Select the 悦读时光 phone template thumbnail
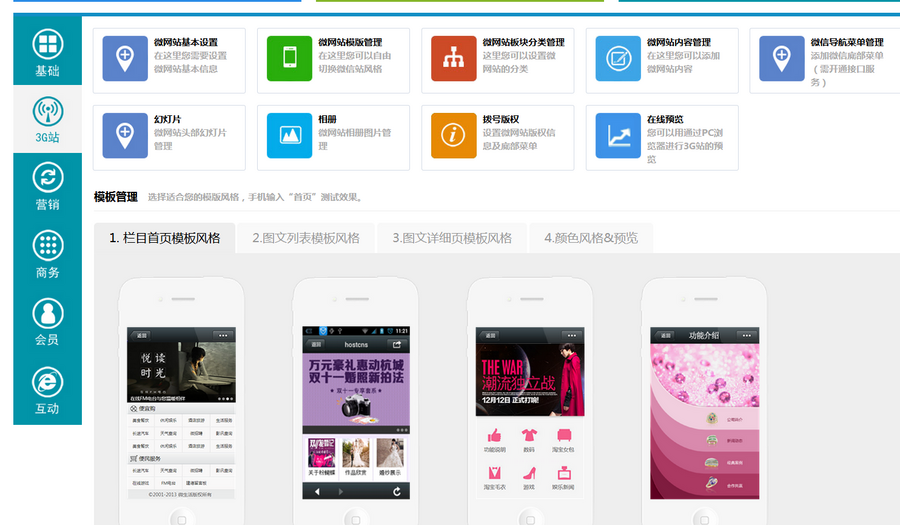Viewport: 900px width, 525px height. click(181, 413)
